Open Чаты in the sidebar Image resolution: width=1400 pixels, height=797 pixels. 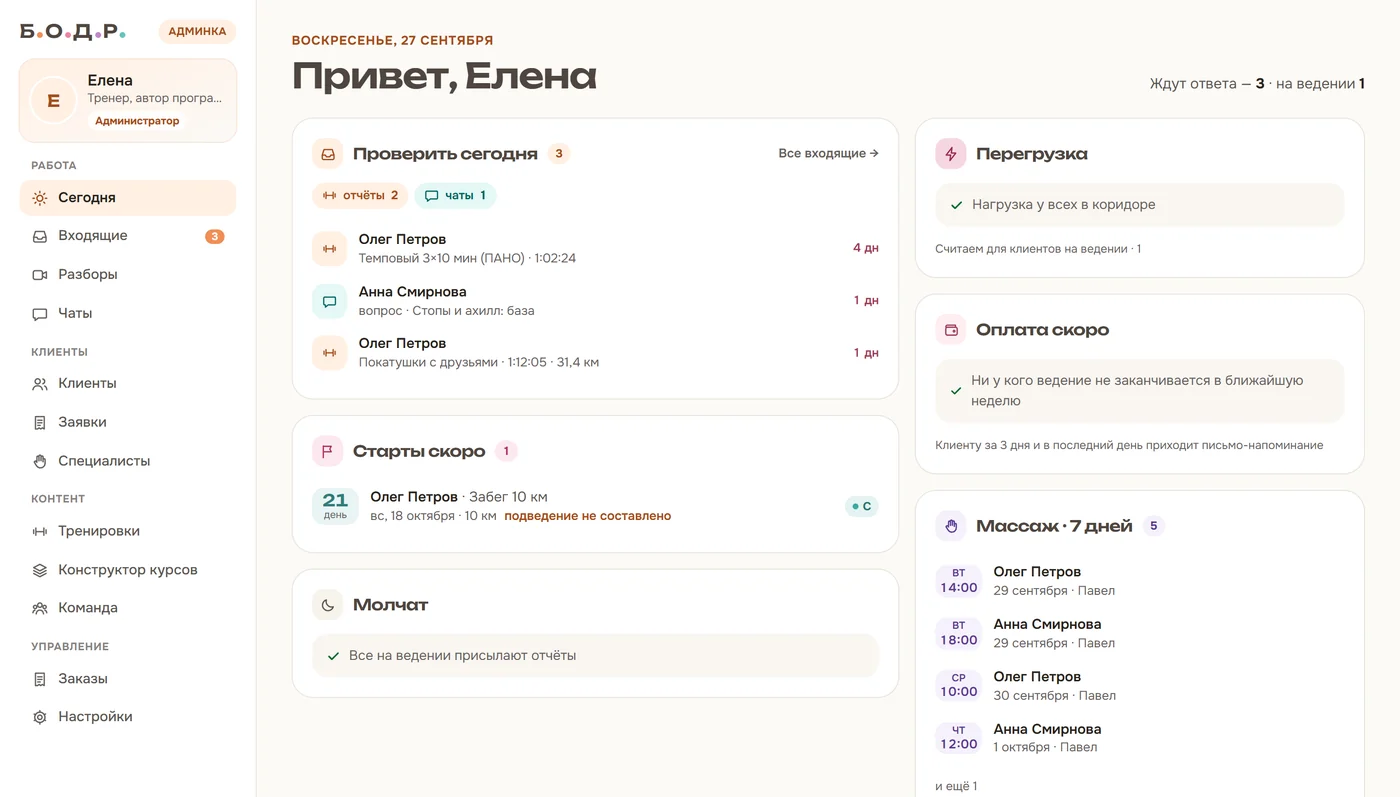pyautogui.click(x=128, y=313)
